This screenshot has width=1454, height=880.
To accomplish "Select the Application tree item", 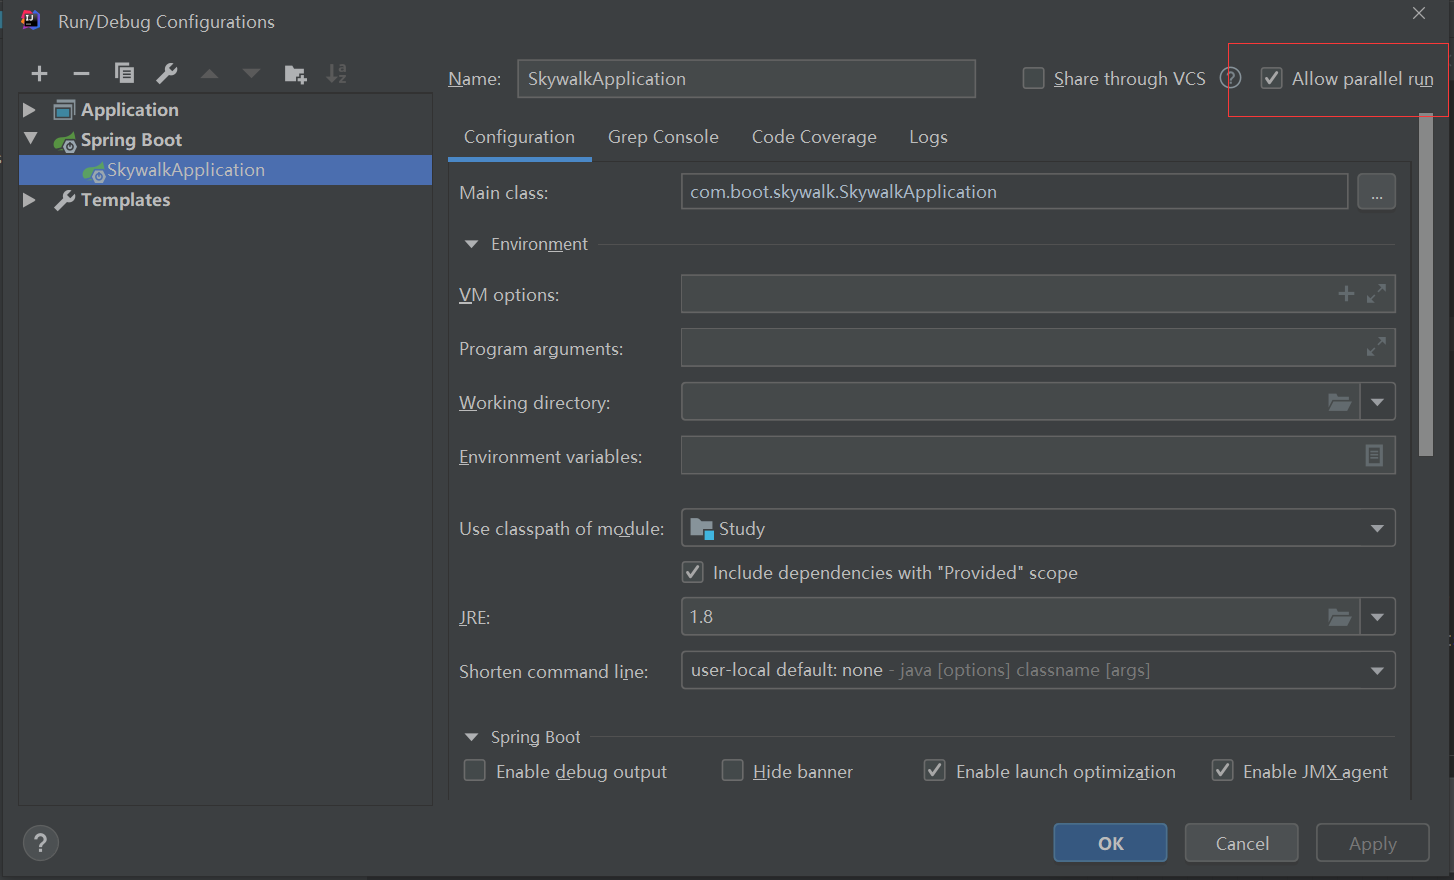I will tap(130, 110).
